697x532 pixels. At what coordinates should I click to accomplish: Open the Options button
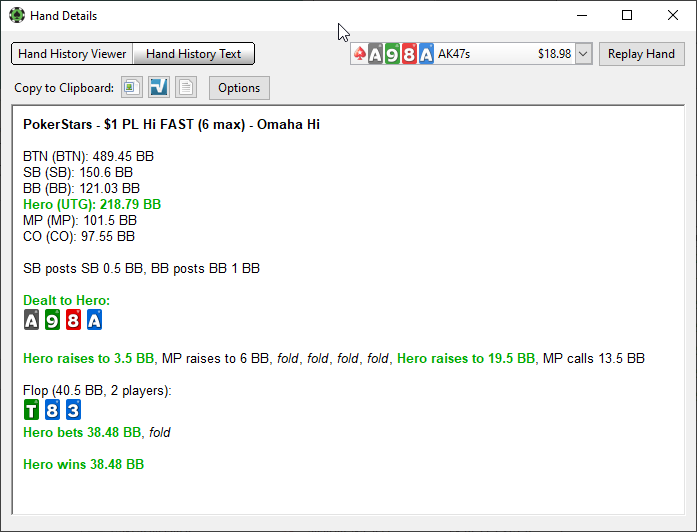coord(239,88)
